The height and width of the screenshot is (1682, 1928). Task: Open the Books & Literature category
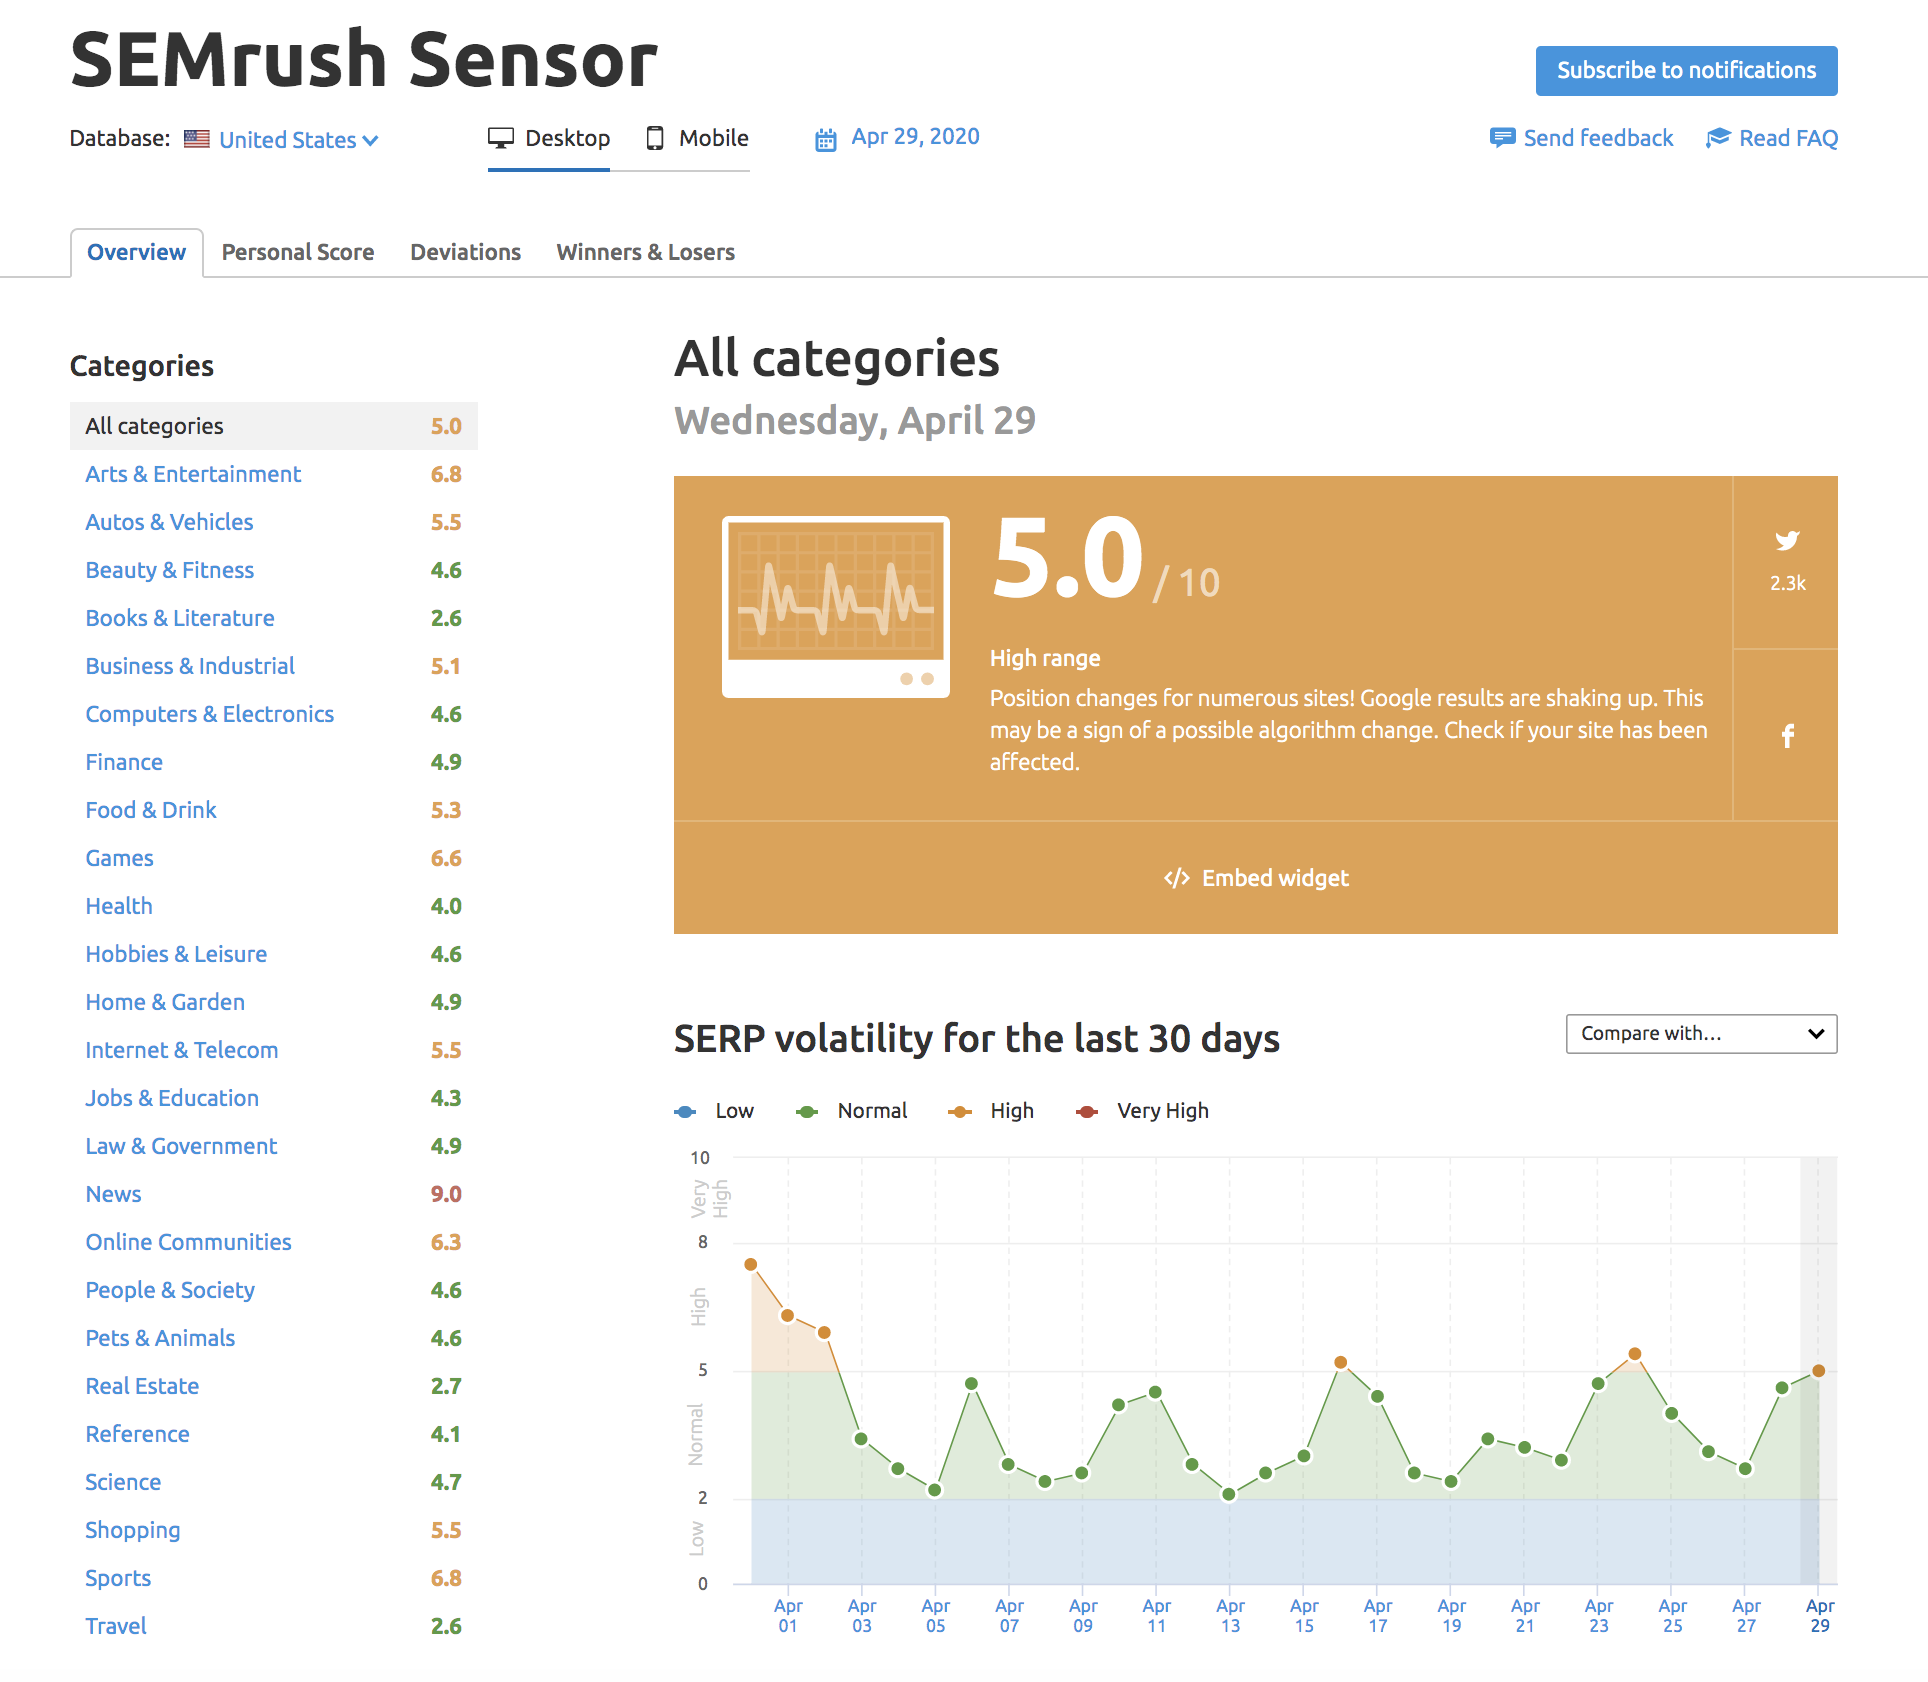[x=180, y=618]
